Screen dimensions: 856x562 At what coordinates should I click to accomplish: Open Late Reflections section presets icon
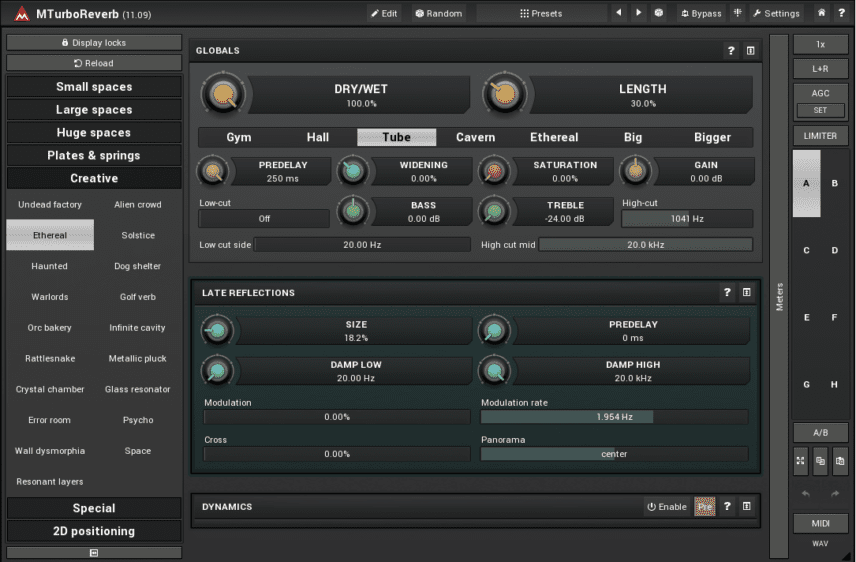(746, 293)
